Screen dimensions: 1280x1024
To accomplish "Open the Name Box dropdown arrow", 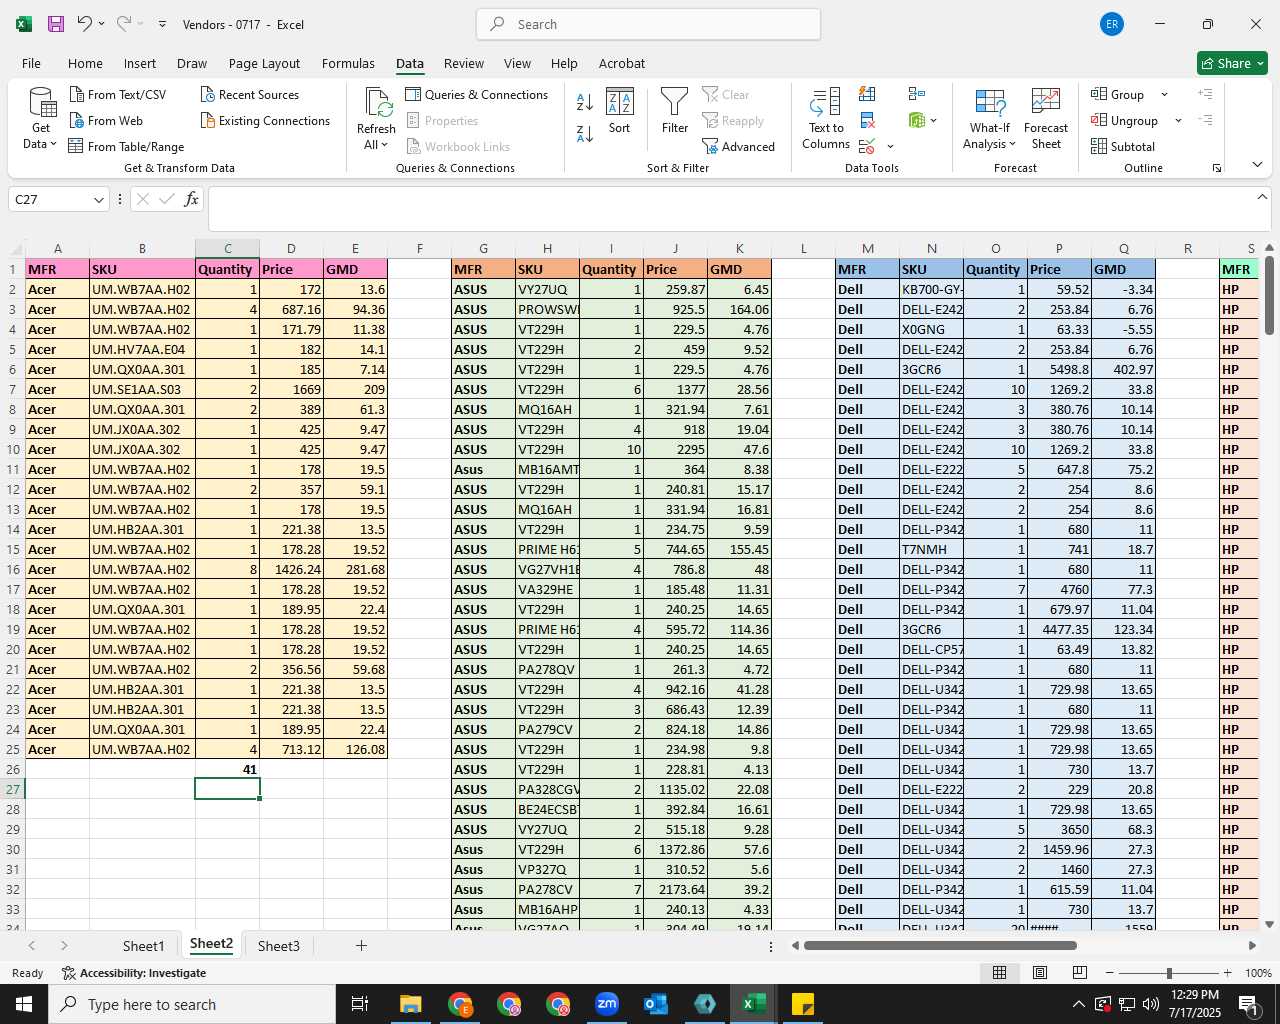I will point(98,200).
